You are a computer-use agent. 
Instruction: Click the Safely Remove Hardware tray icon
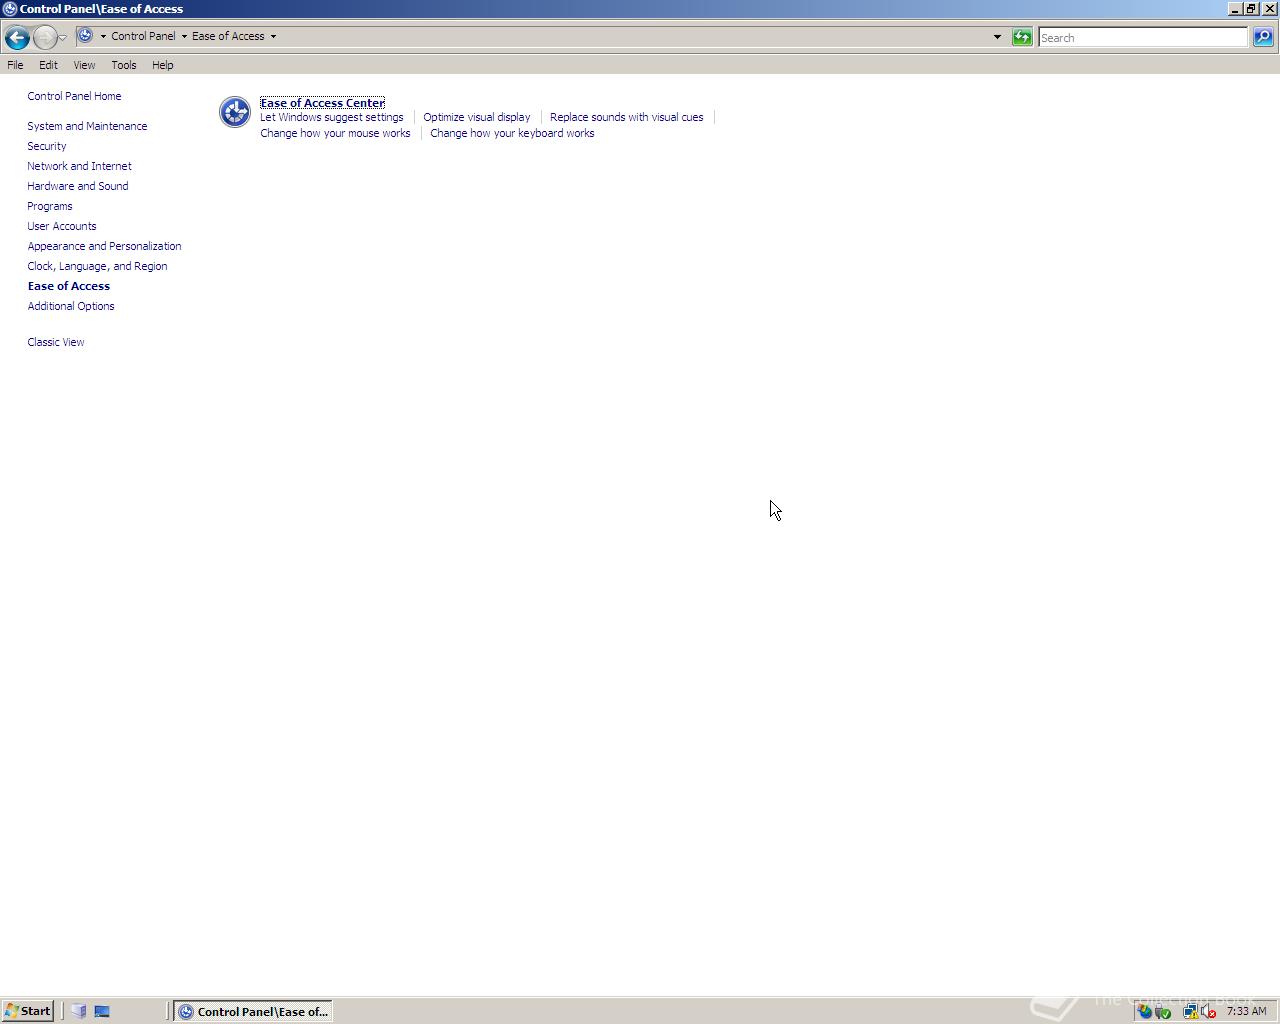pos(1163,1012)
